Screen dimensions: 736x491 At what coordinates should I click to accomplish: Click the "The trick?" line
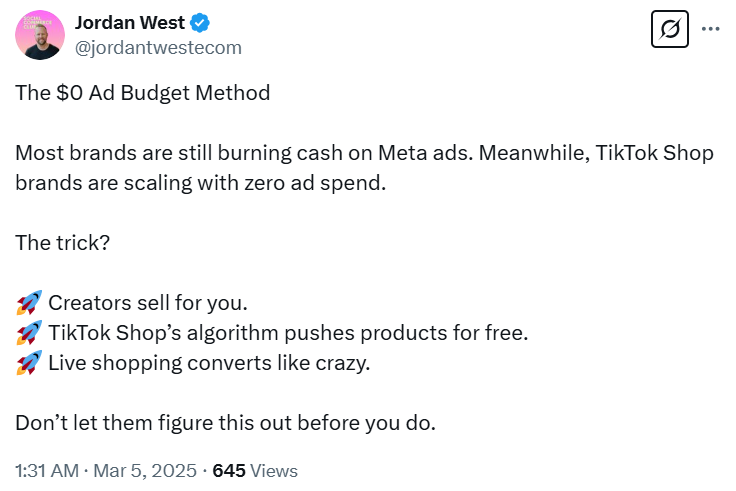[62, 243]
